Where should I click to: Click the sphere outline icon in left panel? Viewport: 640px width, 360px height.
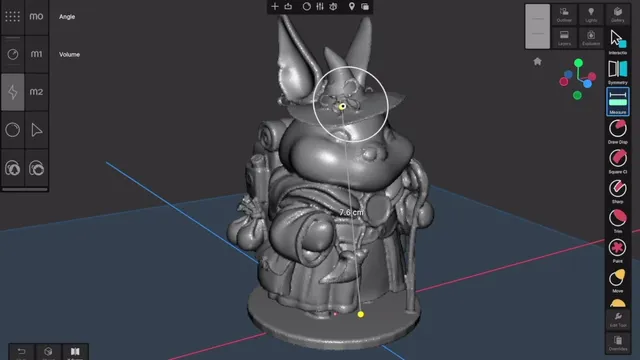[x=13, y=130]
